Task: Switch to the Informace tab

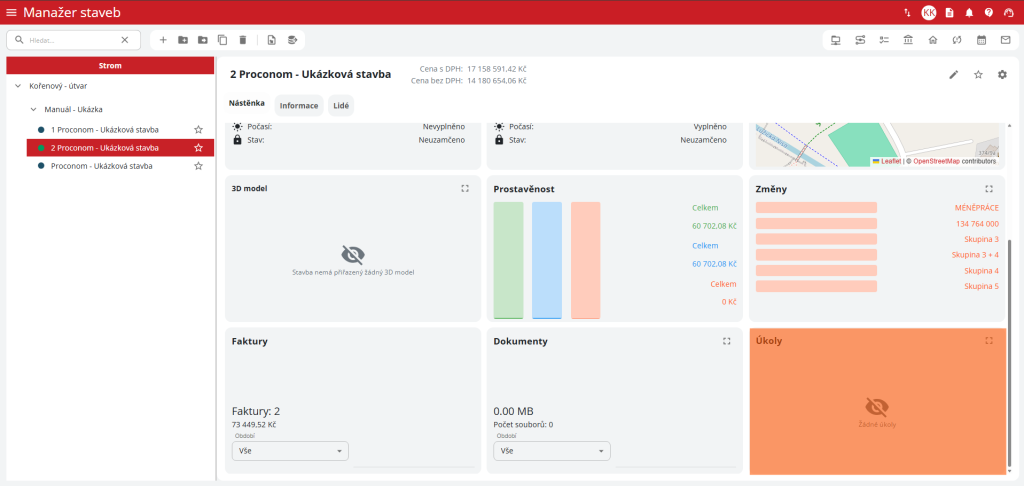Action: [299, 105]
